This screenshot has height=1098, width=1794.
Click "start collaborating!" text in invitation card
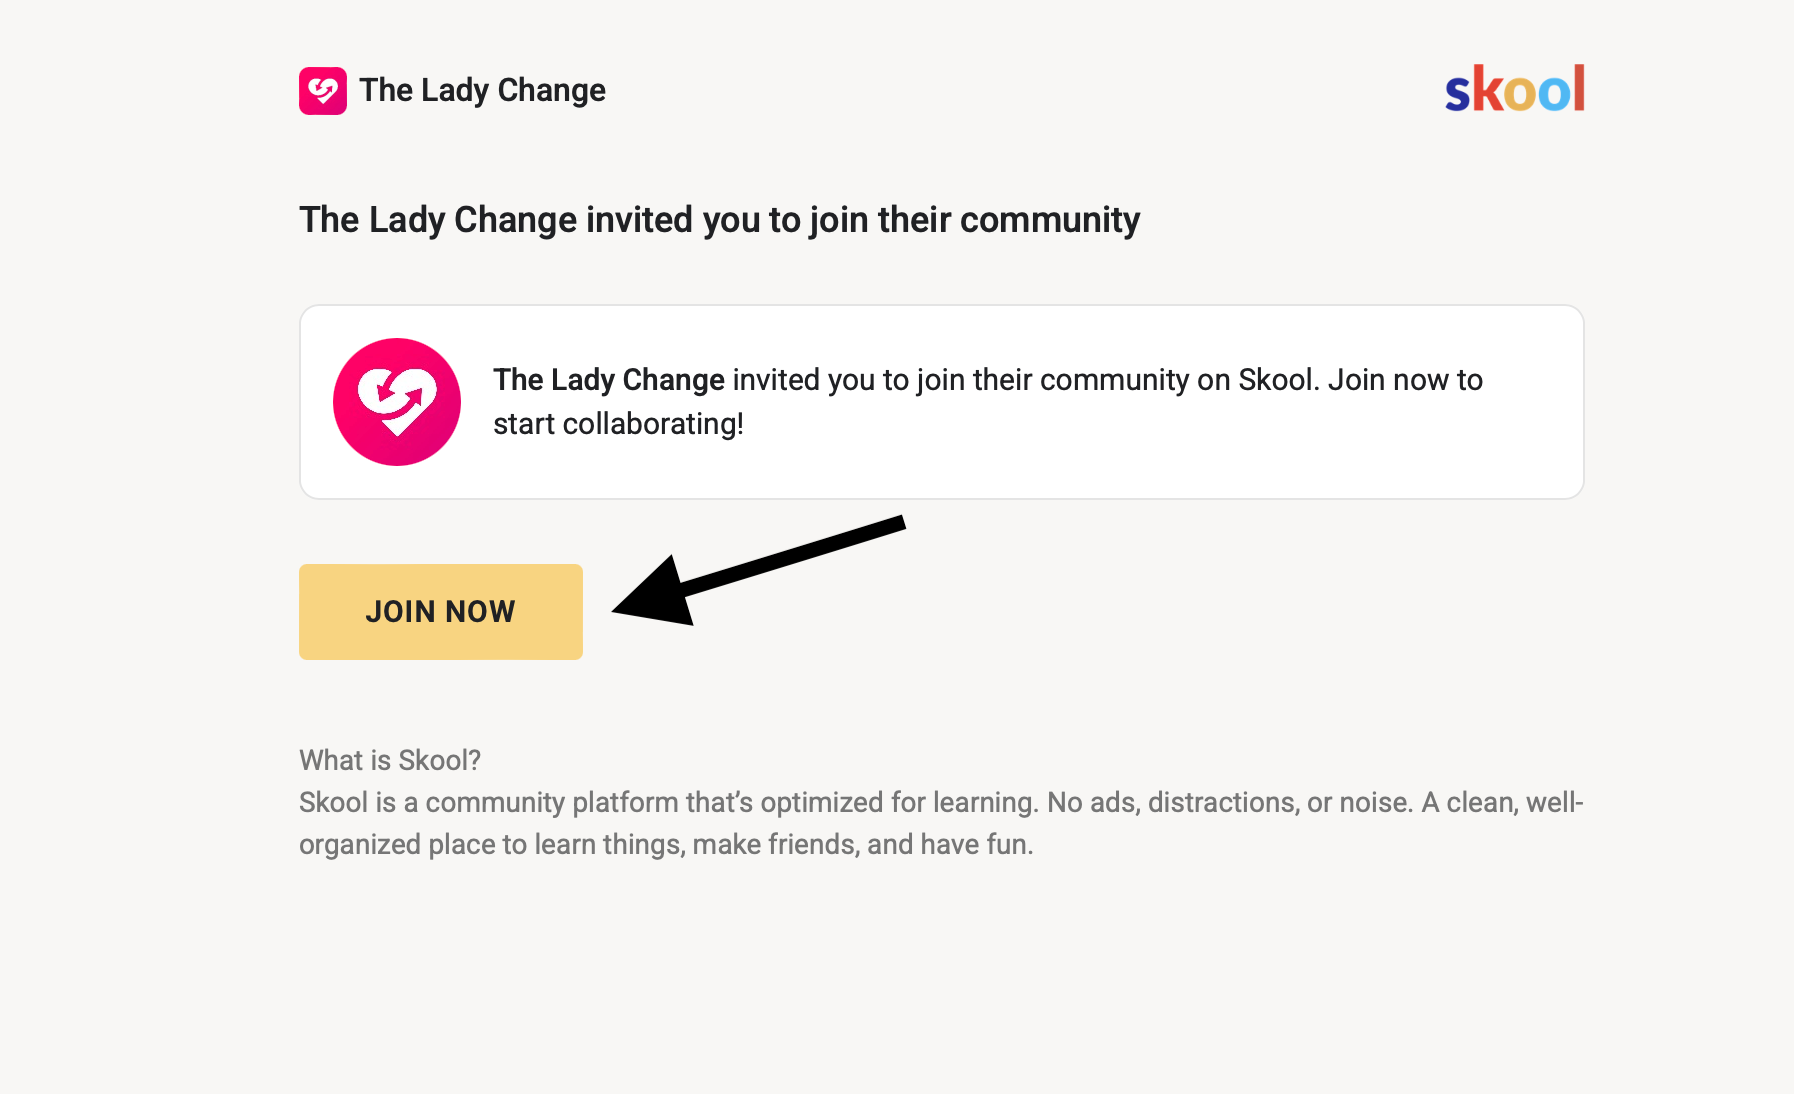coord(618,424)
